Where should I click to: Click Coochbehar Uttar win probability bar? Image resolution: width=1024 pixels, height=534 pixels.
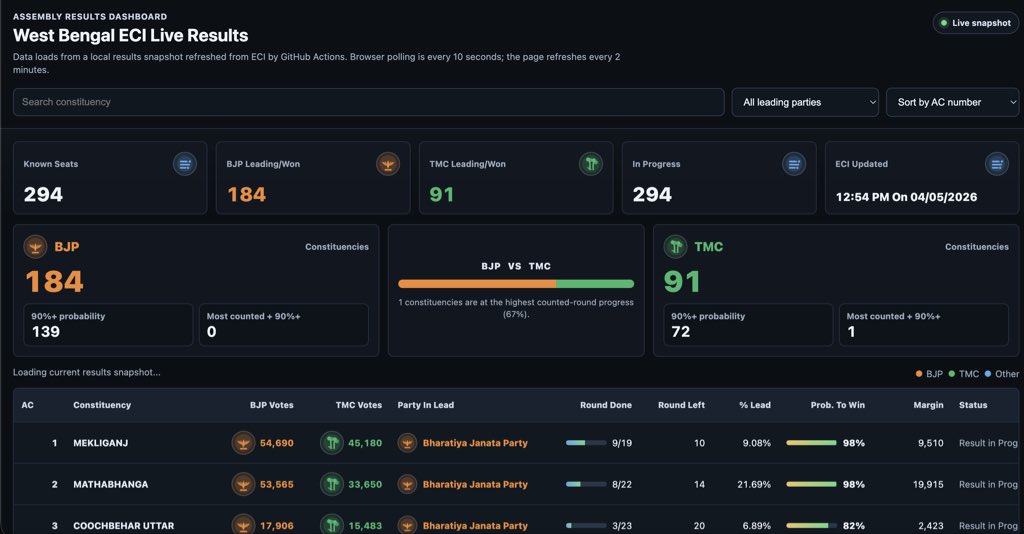point(811,526)
